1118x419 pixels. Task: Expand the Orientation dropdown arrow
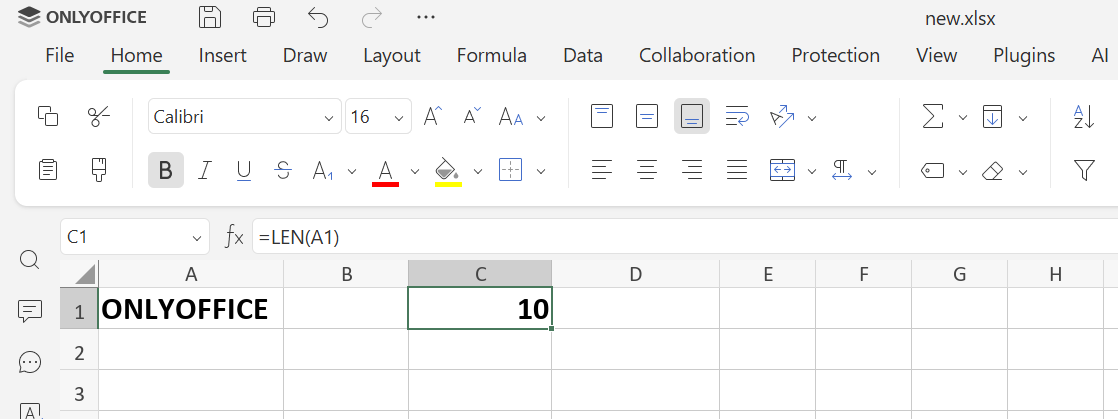811,118
